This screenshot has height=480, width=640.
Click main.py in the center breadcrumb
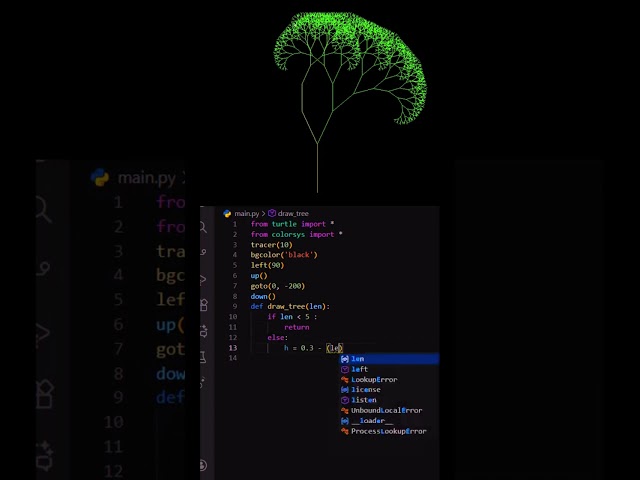click(247, 213)
